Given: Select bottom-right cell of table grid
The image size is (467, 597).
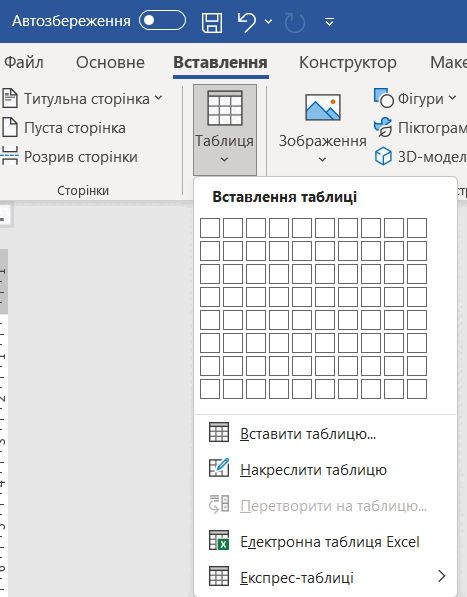Looking at the screenshot, I should (x=417, y=389).
